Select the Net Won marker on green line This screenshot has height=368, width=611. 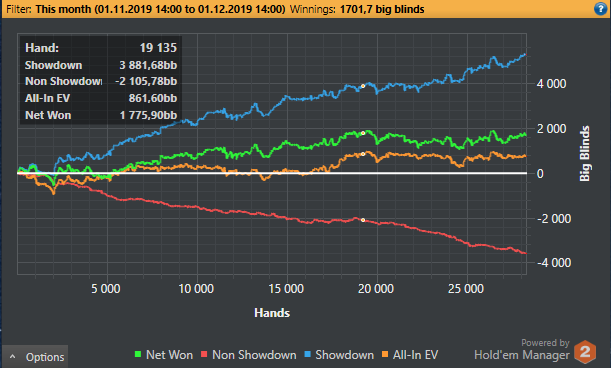pyautogui.click(x=363, y=133)
